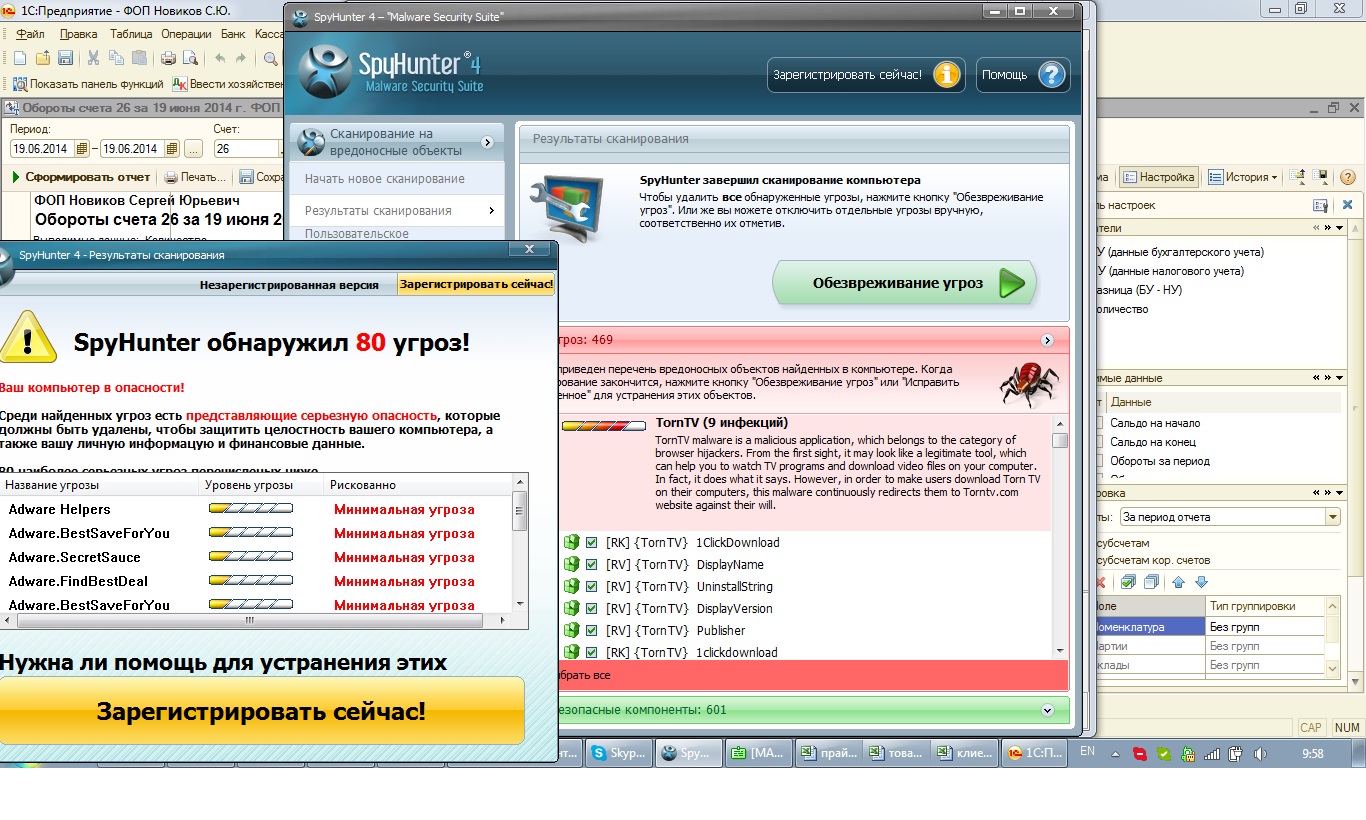
Task: Move field down with blue down arrow
Action: (1201, 582)
